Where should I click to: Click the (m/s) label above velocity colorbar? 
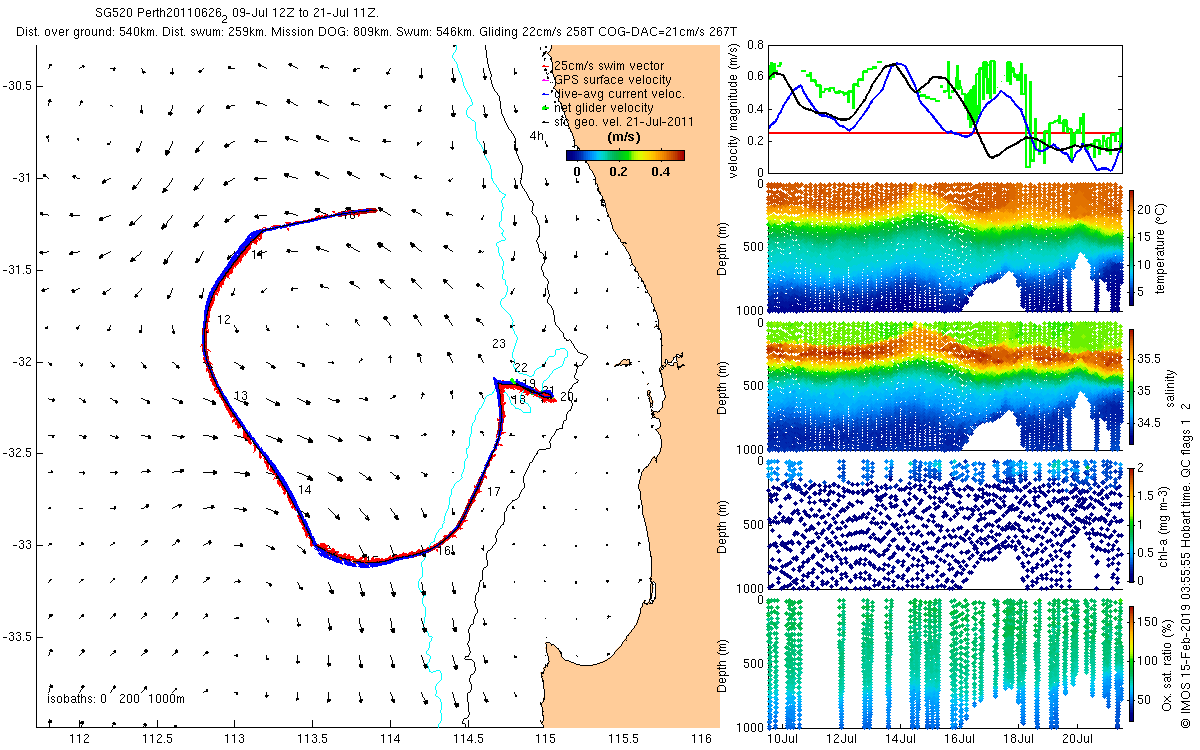(x=625, y=138)
